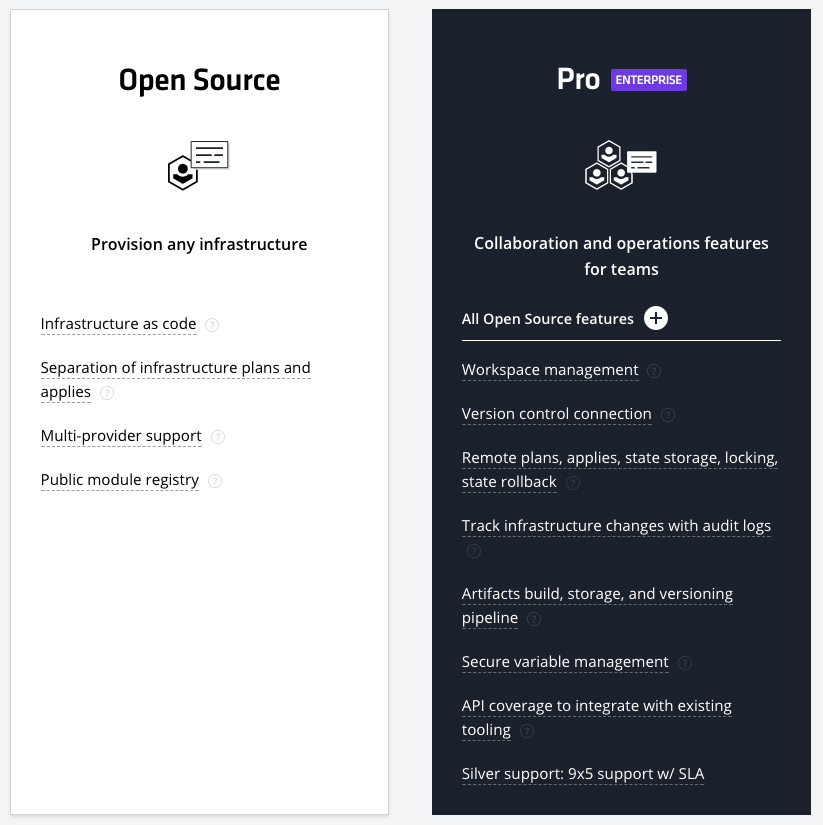
Task: Click help icon next to Multi-provider support
Action: click(x=218, y=437)
